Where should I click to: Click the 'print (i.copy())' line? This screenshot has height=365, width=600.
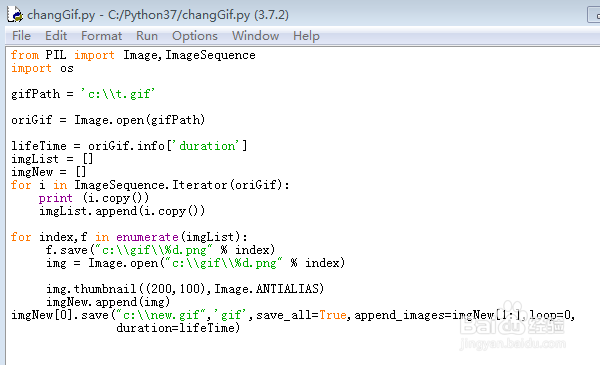[94, 198]
